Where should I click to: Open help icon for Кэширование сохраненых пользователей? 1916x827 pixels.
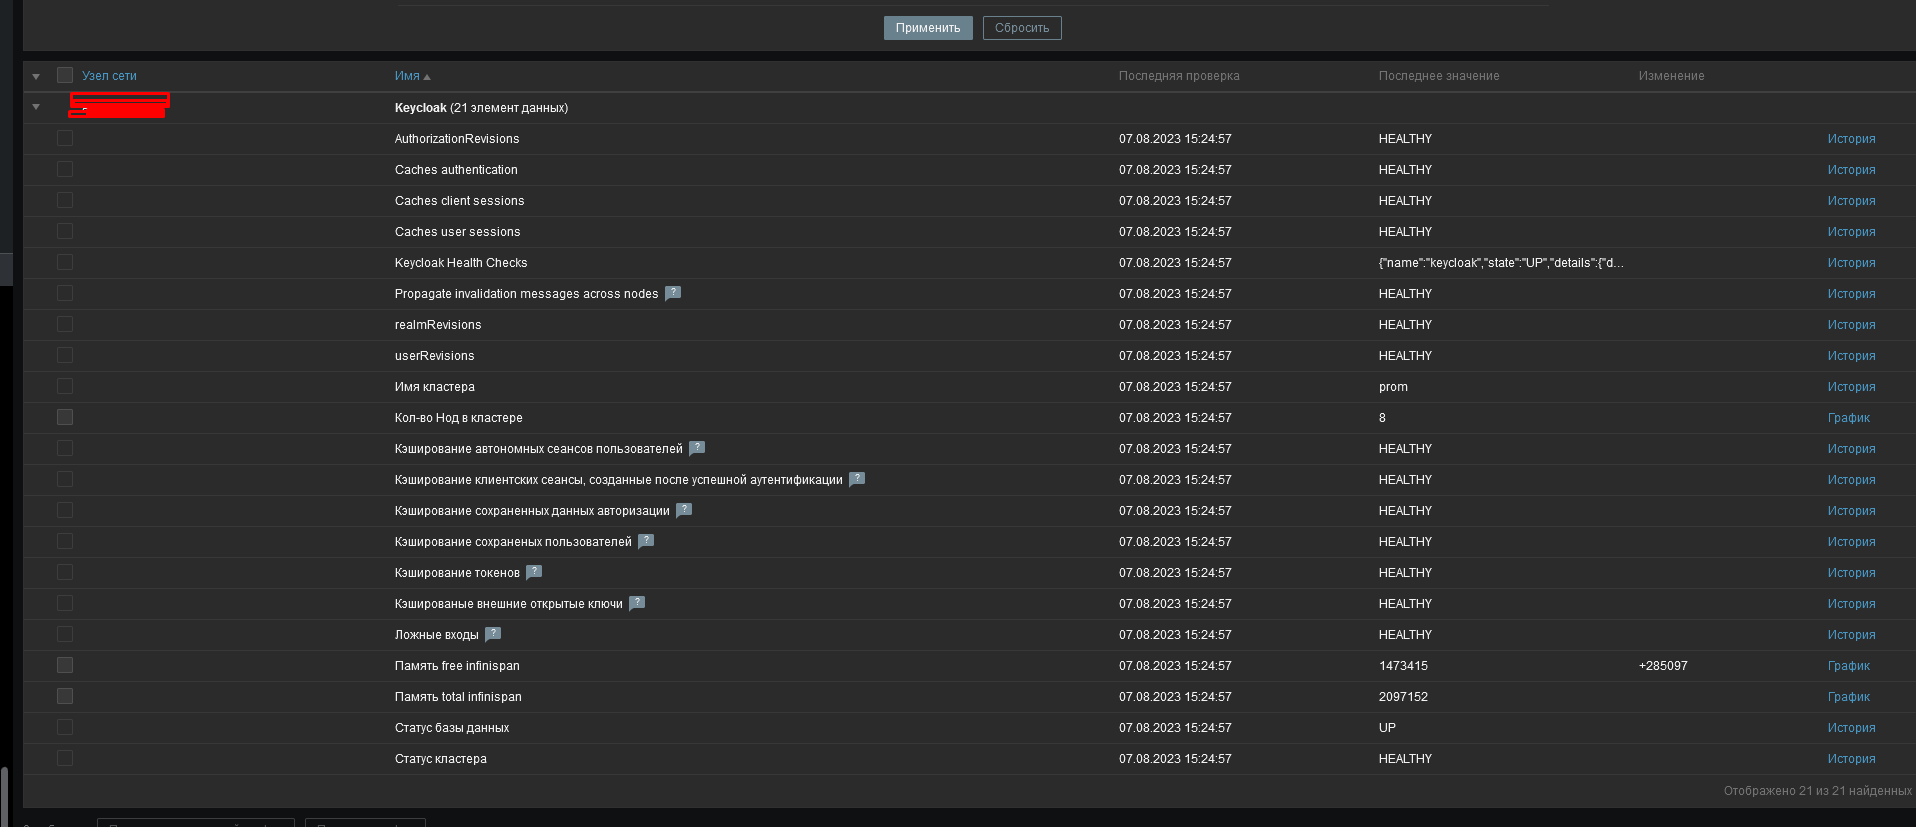tap(646, 541)
